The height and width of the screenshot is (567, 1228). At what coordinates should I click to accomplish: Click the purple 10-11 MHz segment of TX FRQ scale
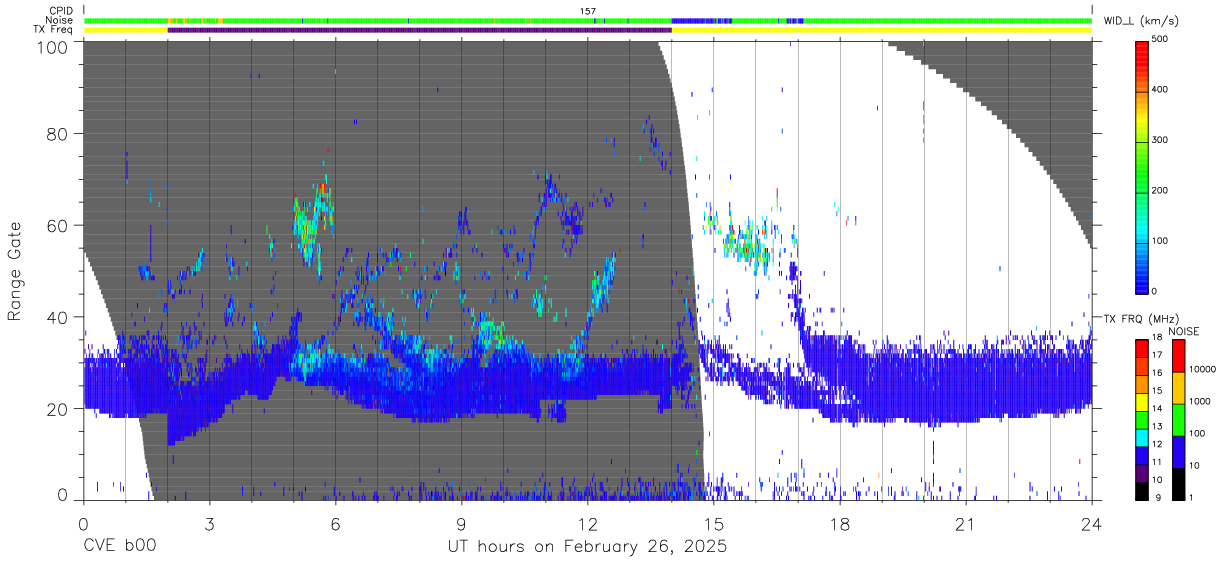pos(1142,473)
